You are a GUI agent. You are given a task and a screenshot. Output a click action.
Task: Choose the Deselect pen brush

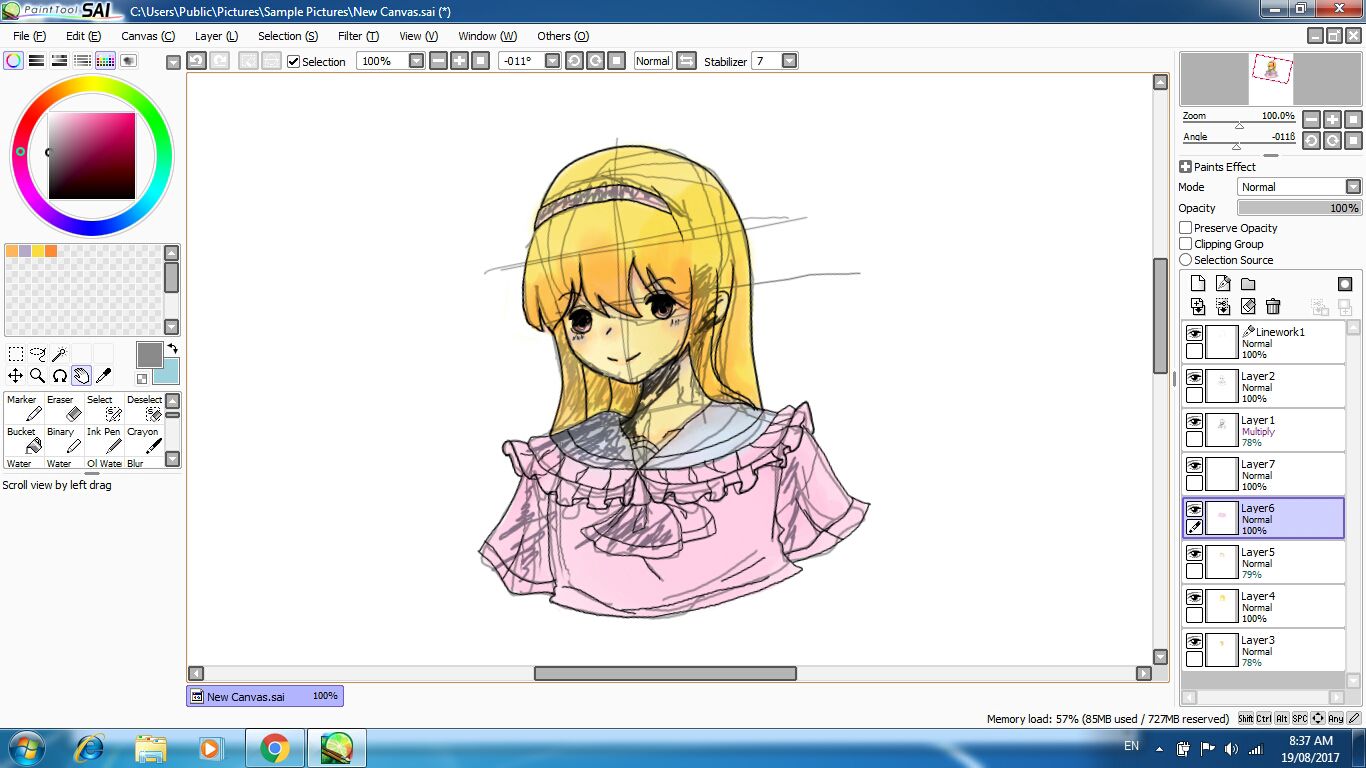pyautogui.click(x=144, y=408)
